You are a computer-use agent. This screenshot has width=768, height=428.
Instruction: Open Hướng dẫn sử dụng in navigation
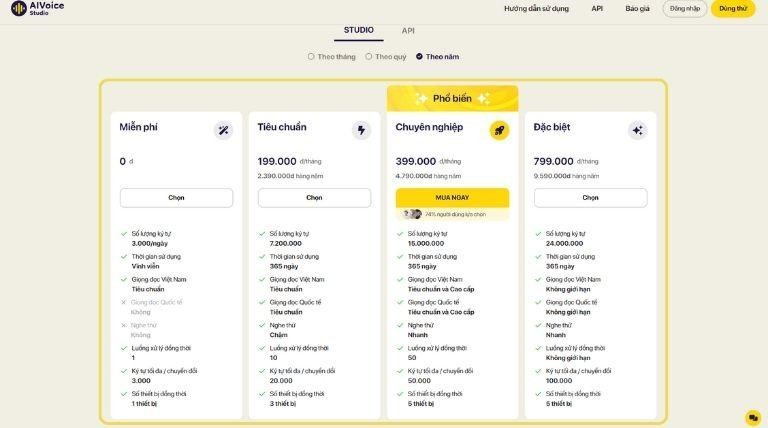click(536, 8)
